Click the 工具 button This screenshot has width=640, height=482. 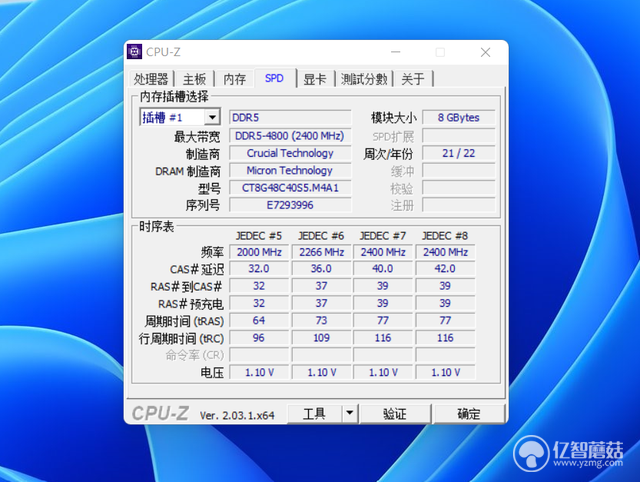pyautogui.click(x=314, y=413)
